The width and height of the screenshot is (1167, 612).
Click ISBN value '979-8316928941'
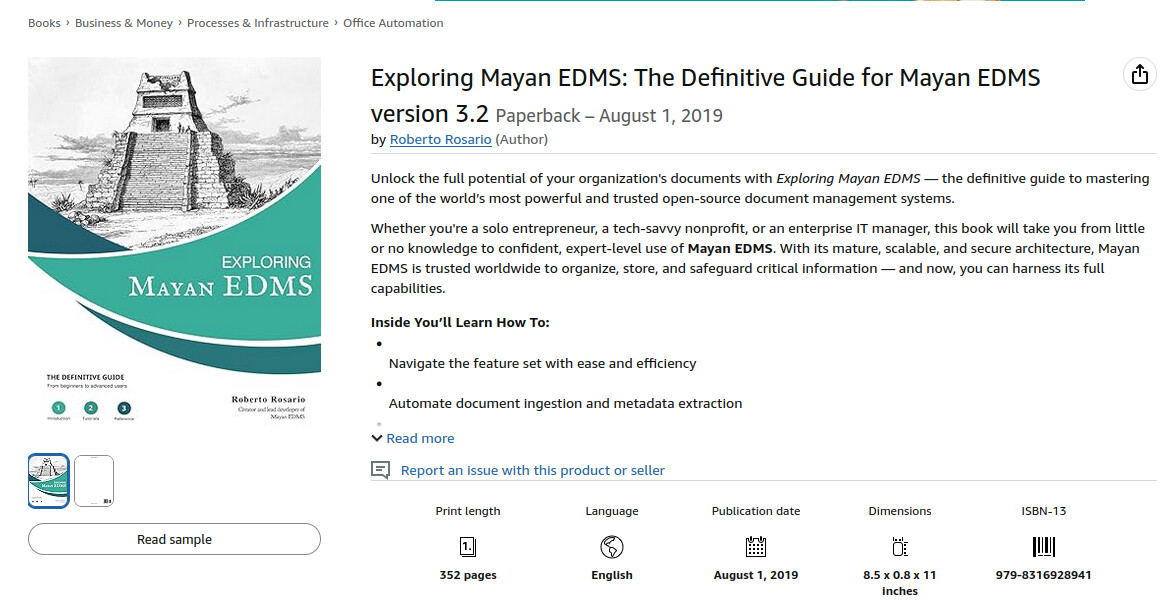tap(1043, 575)
